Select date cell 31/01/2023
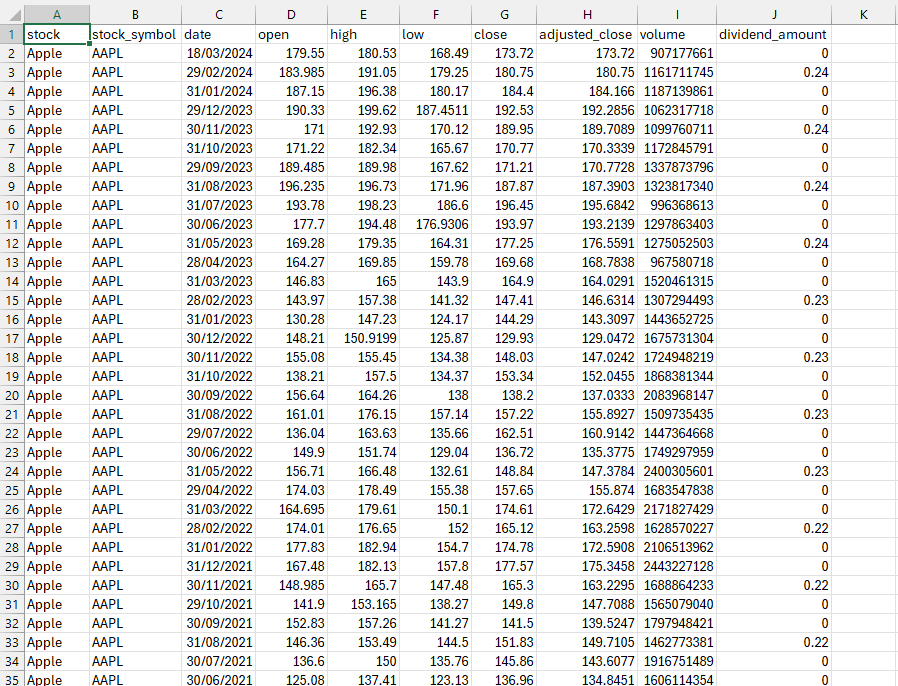Viewport: 898px width, 686px height. pyautogui.click(x=219, y=319)
